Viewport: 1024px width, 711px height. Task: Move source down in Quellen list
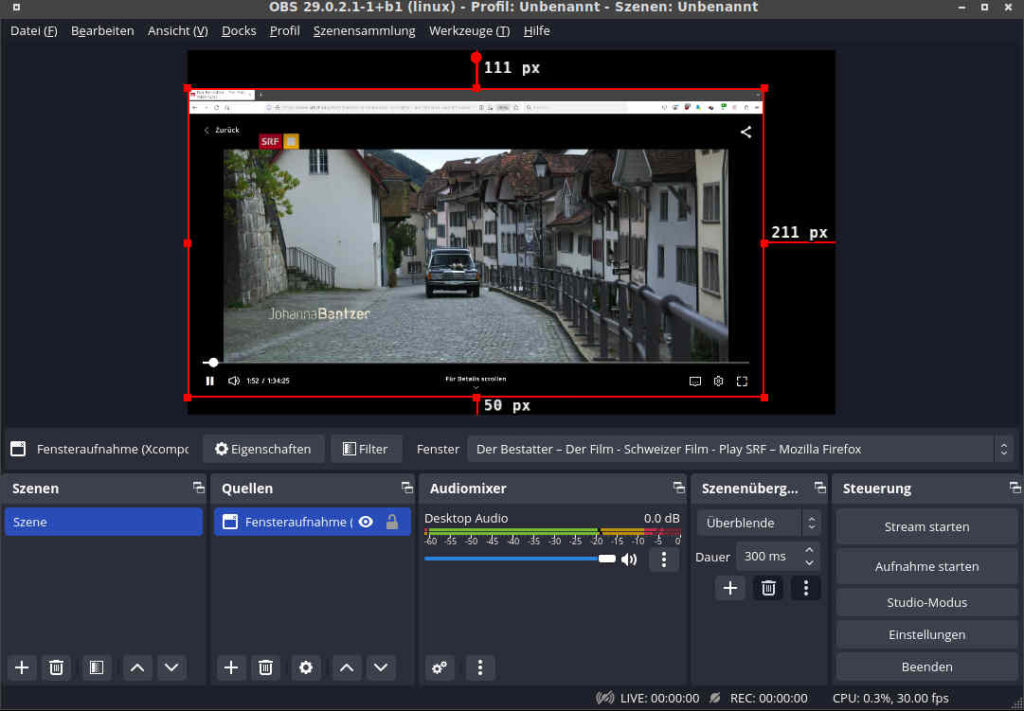tap(381, 667)
